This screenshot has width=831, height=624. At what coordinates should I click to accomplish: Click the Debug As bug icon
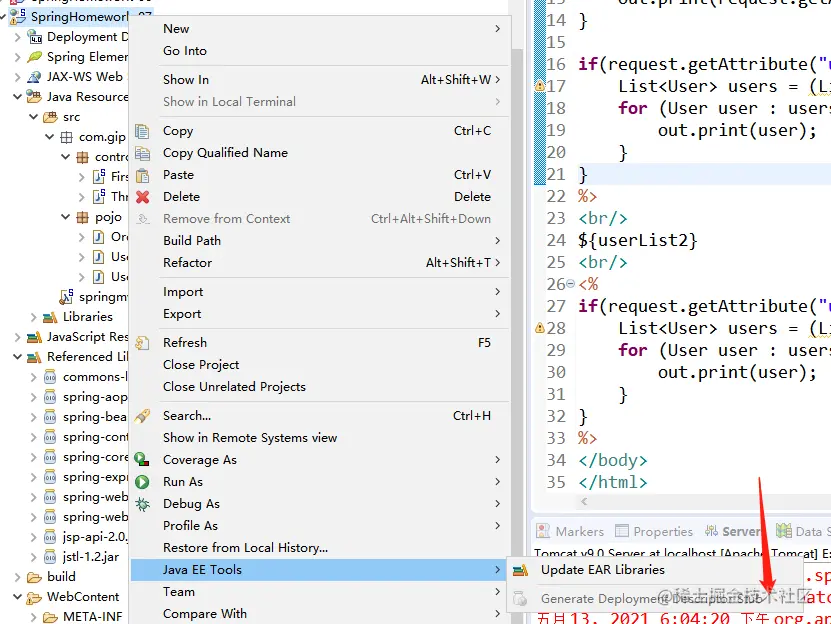click(142, 504)
